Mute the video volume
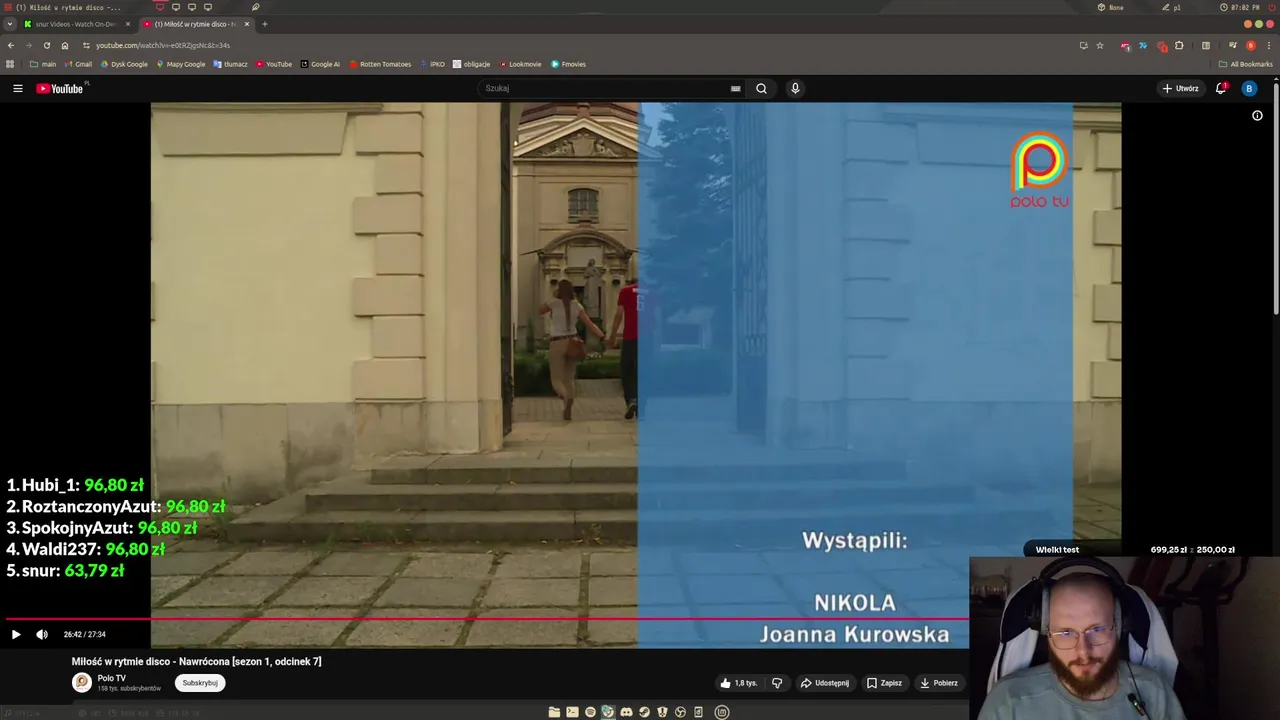The height and width of the screenshot is (720, 1280). click(x=42, y=634)
